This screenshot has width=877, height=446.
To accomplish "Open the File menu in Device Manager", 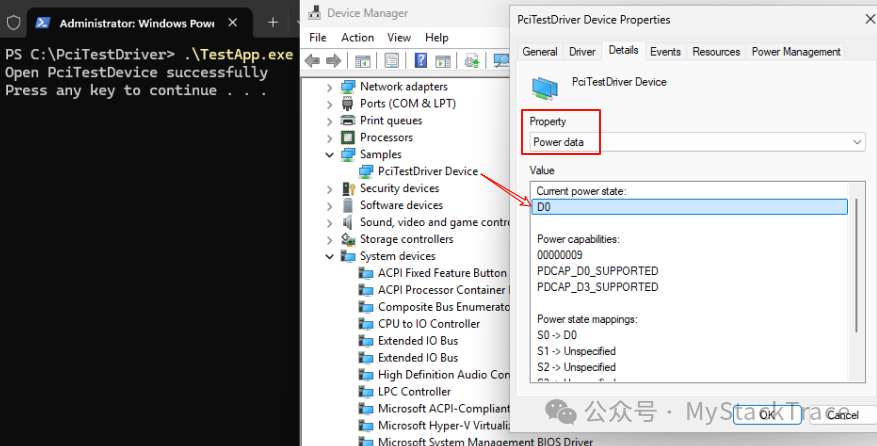I will (x=318, y=37).
